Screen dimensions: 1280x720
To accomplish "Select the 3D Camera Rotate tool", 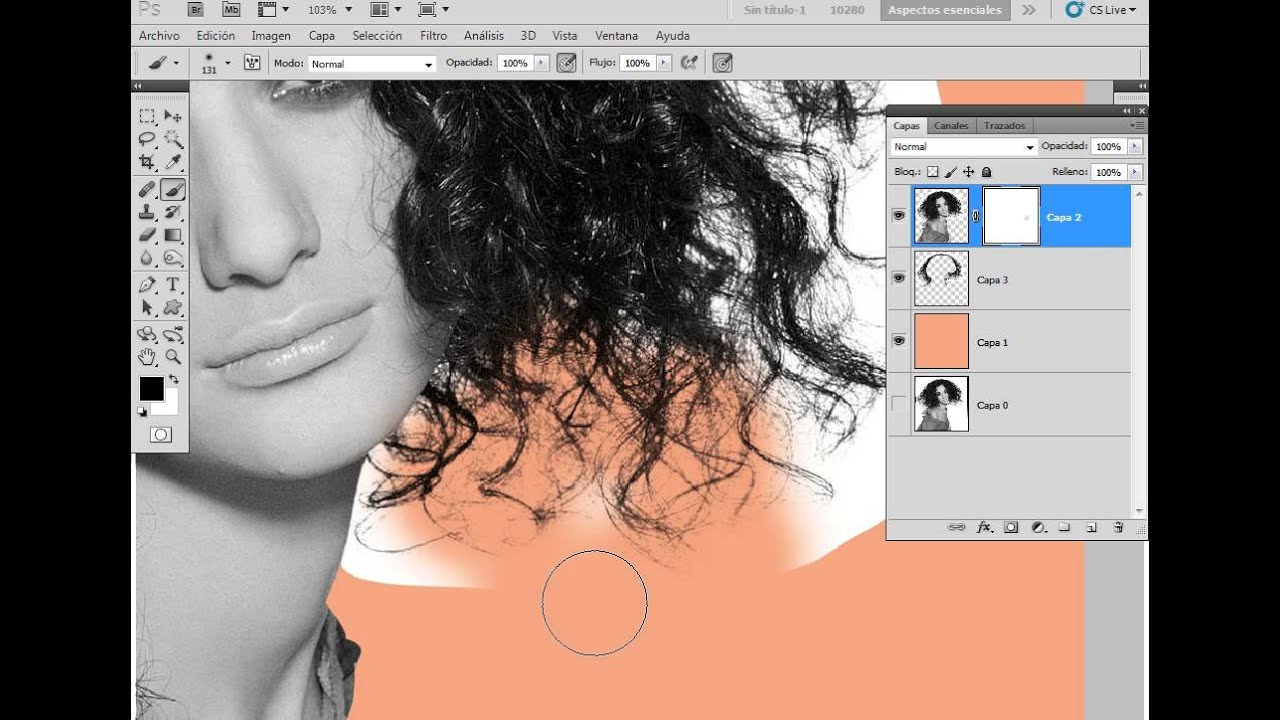I will (x=173, y=334).
